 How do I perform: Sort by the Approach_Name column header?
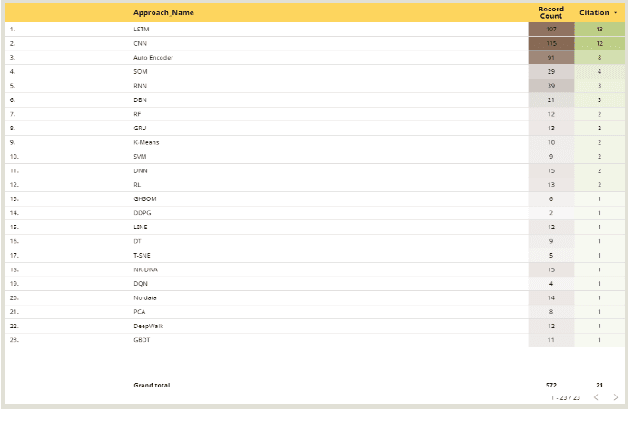[163, 12]
